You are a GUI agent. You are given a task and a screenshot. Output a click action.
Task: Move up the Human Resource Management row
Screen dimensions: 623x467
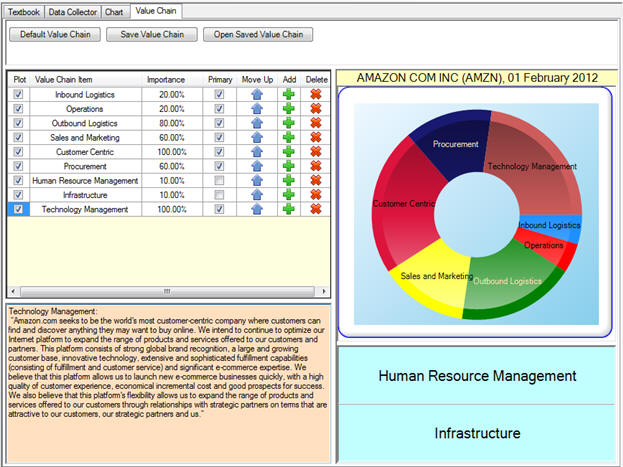[257, 180]
